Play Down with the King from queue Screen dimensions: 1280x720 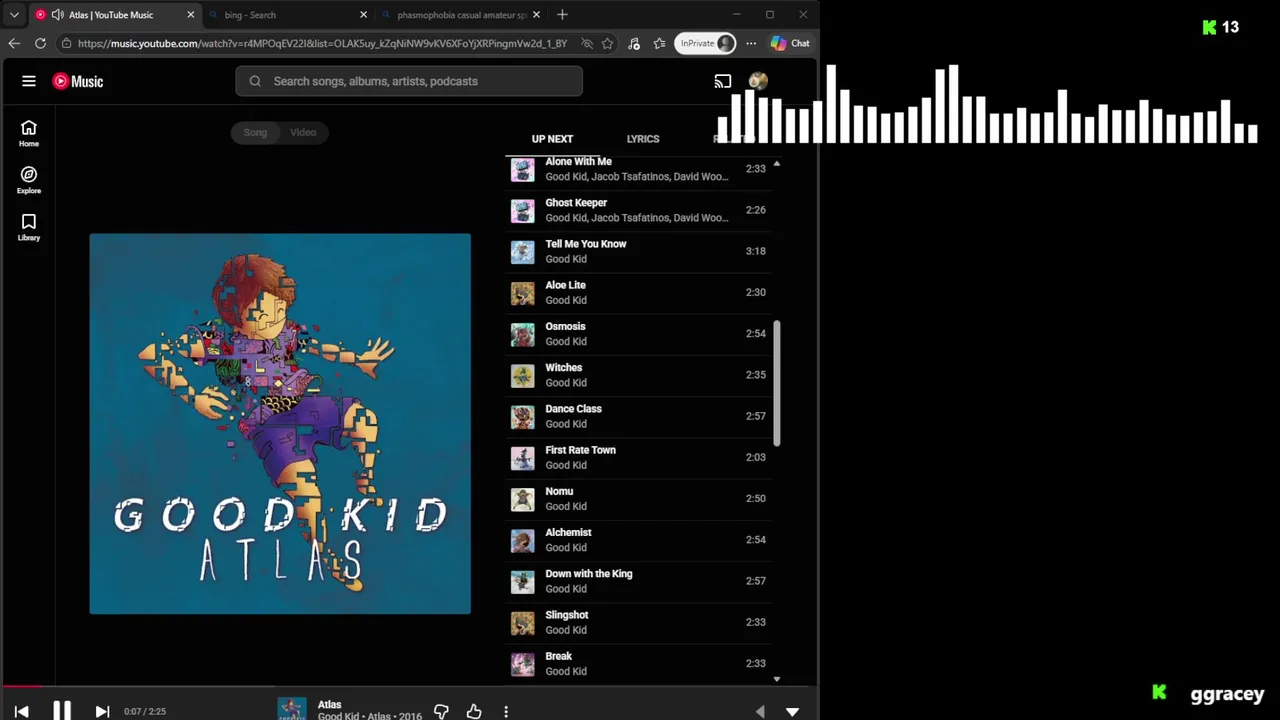click(638, 581)
